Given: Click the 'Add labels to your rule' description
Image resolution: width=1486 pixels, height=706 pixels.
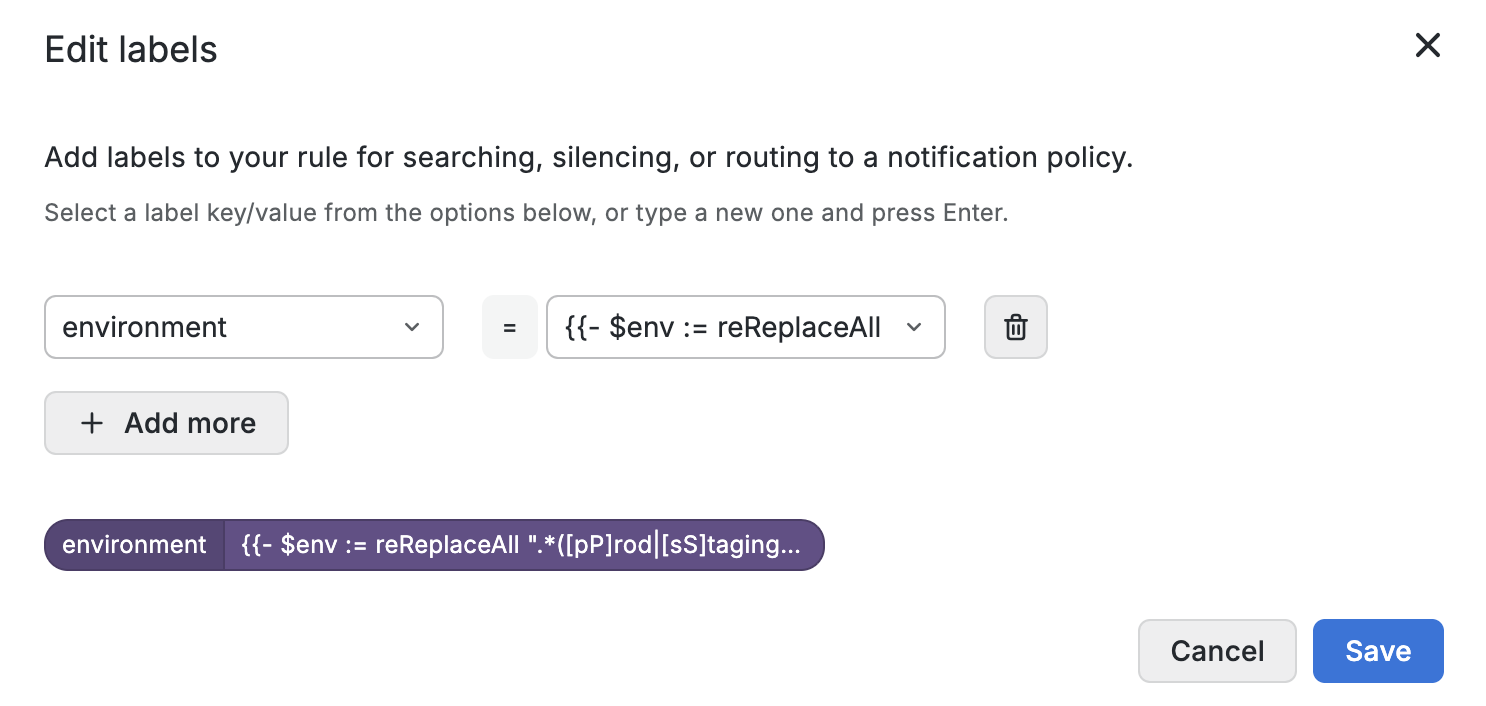Looking at the screenshot, I should (x=588, y=158).
